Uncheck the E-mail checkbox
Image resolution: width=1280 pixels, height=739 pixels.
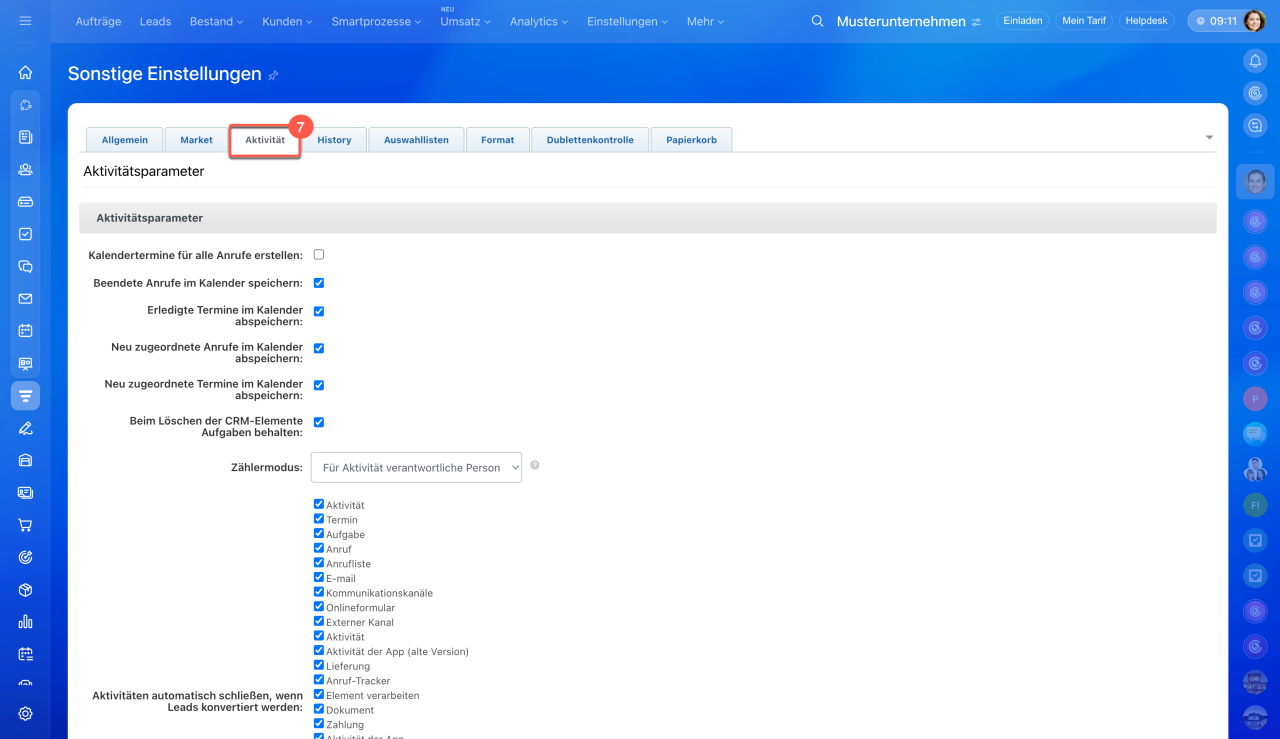319,577
